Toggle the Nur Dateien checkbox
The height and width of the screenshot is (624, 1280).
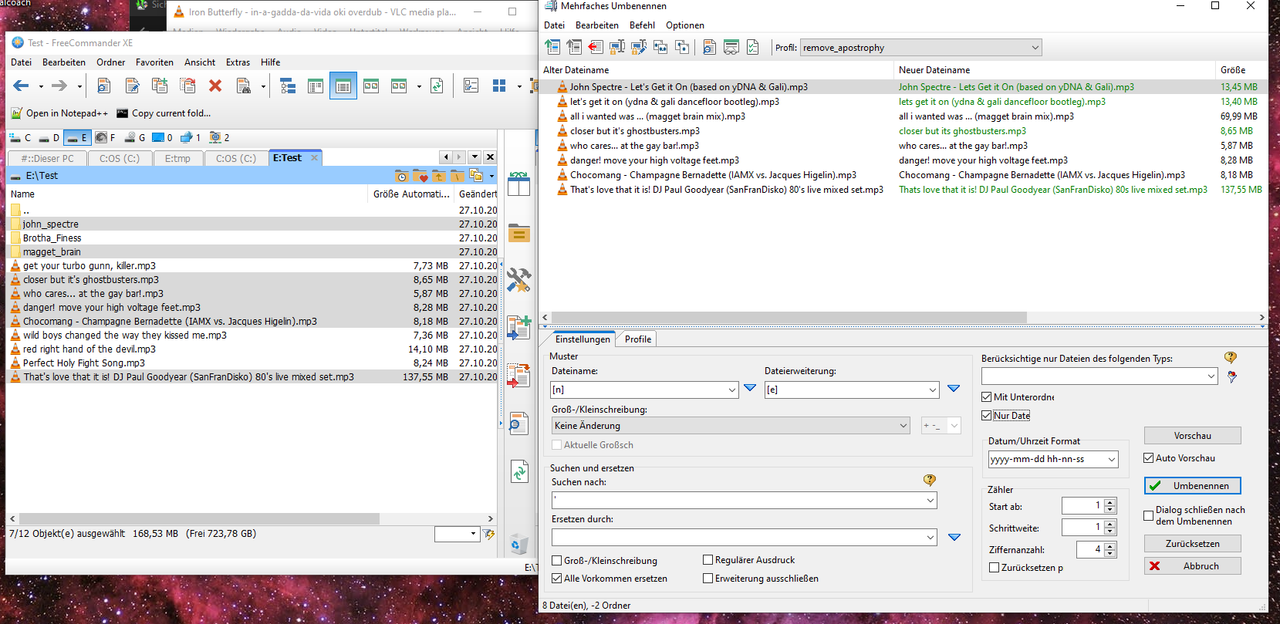tap(987, 415)
